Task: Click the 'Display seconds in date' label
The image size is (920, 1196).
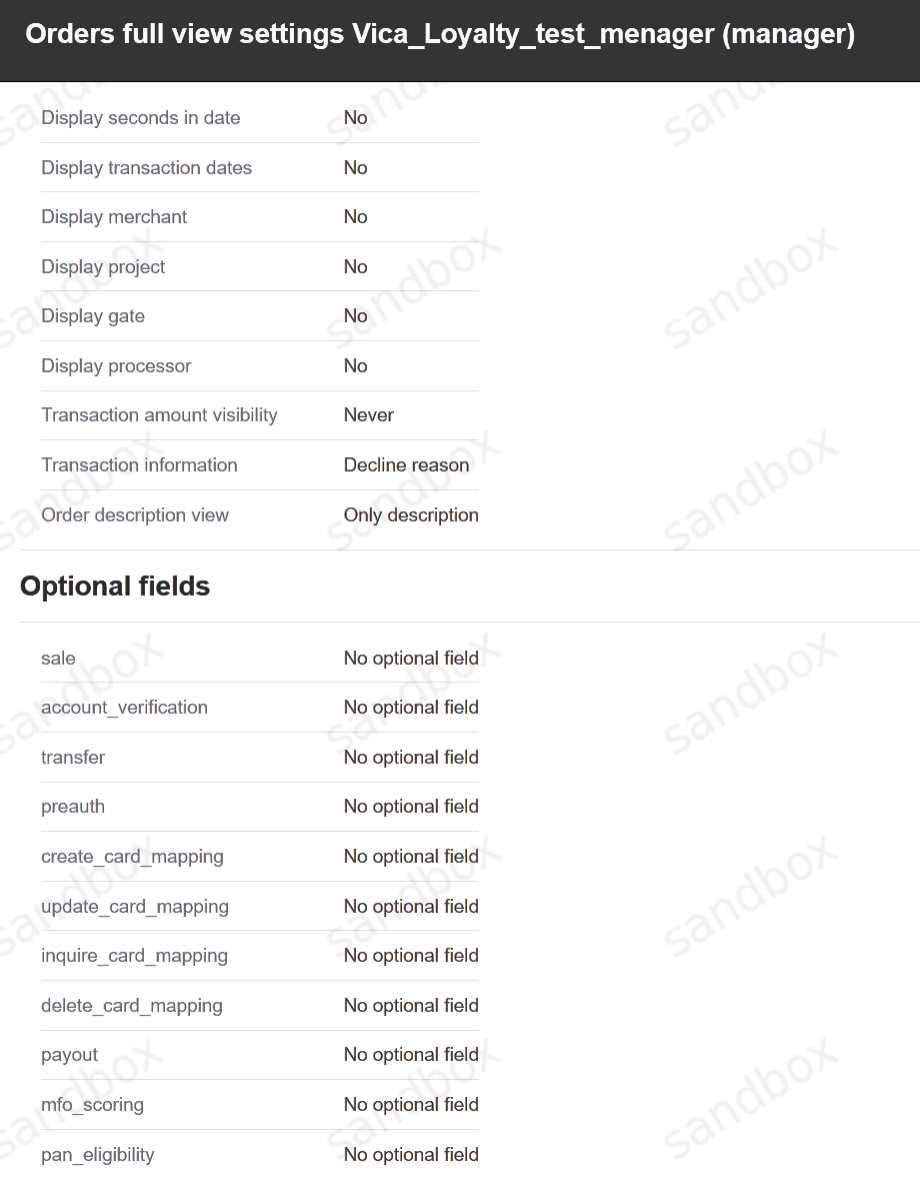Action: coord(140,118)
